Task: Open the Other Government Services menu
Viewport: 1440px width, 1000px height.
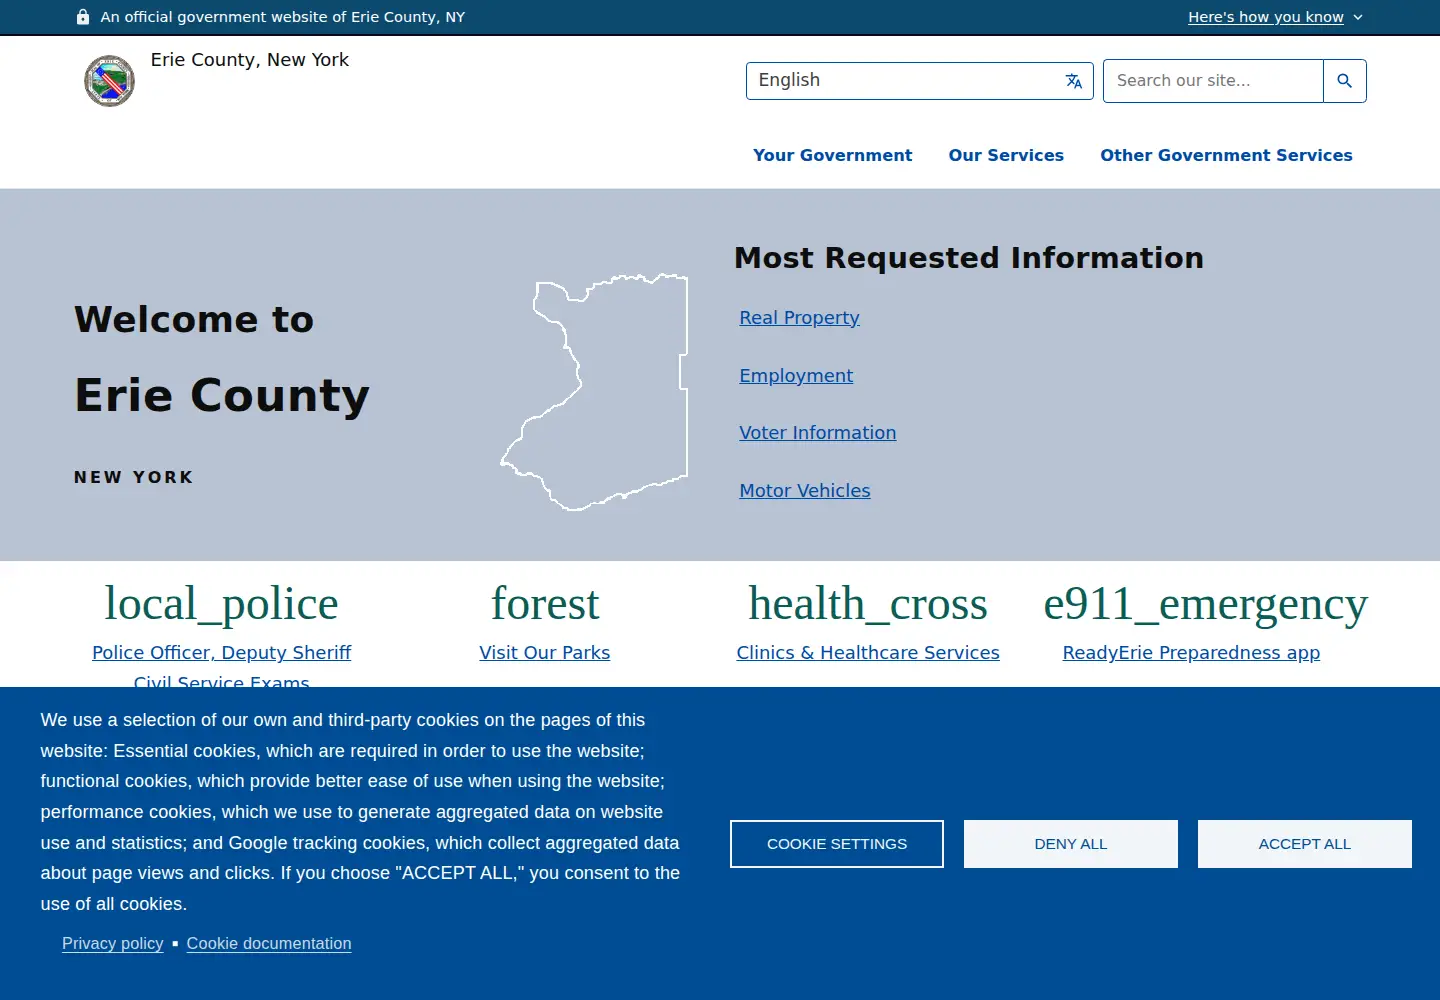Action: [x=1226, y=155]
